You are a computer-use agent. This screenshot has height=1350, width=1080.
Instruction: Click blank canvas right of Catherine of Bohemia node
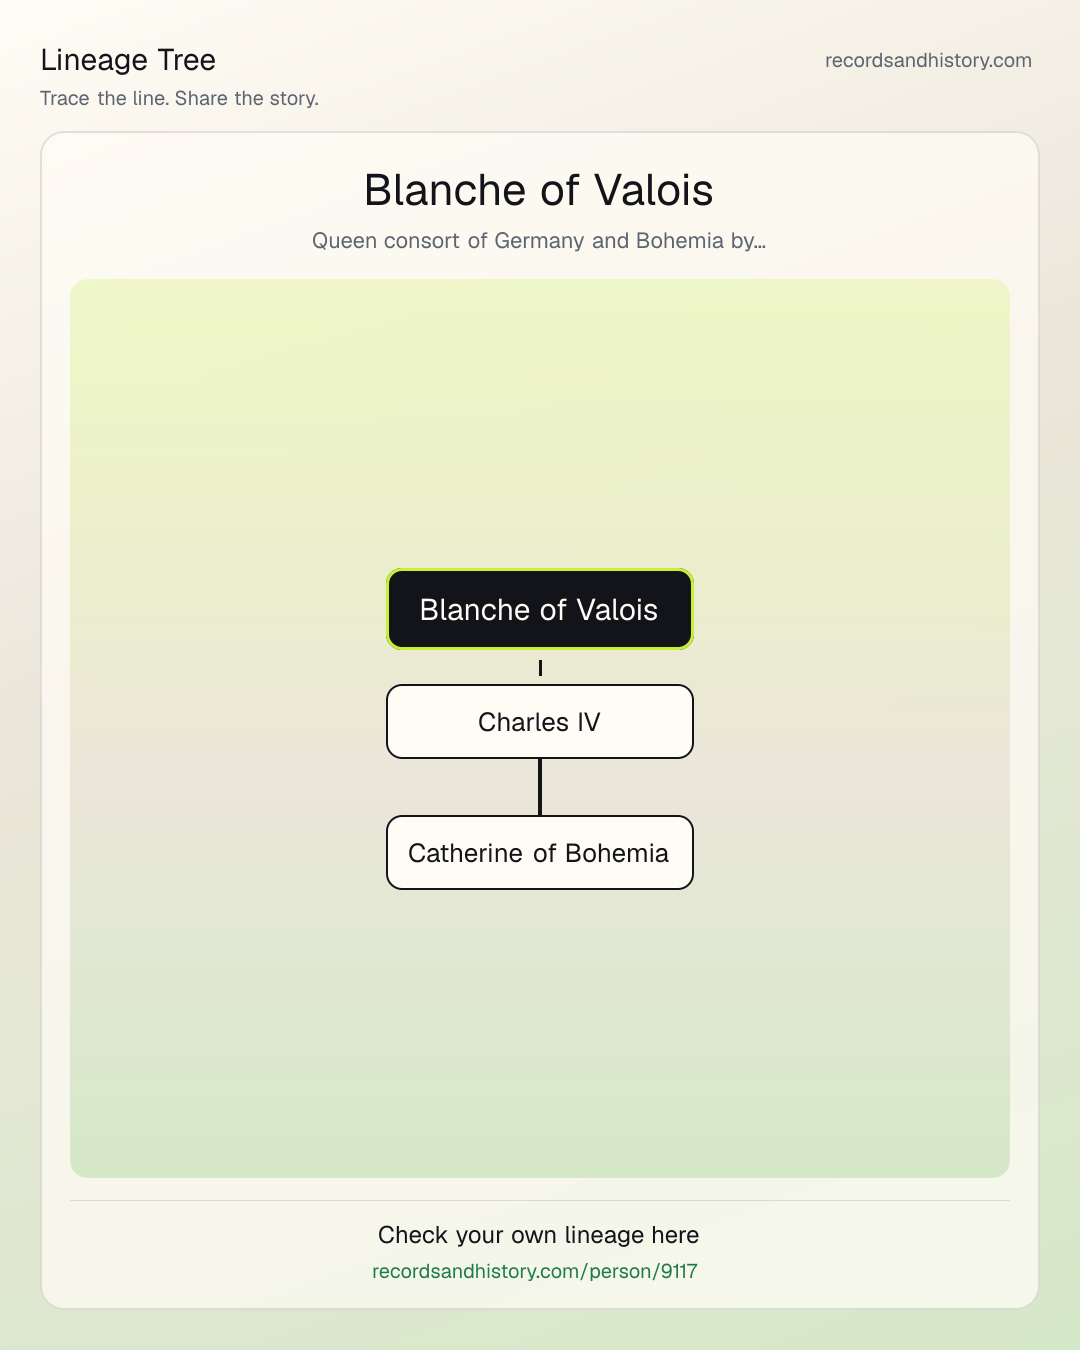point(850,852)
